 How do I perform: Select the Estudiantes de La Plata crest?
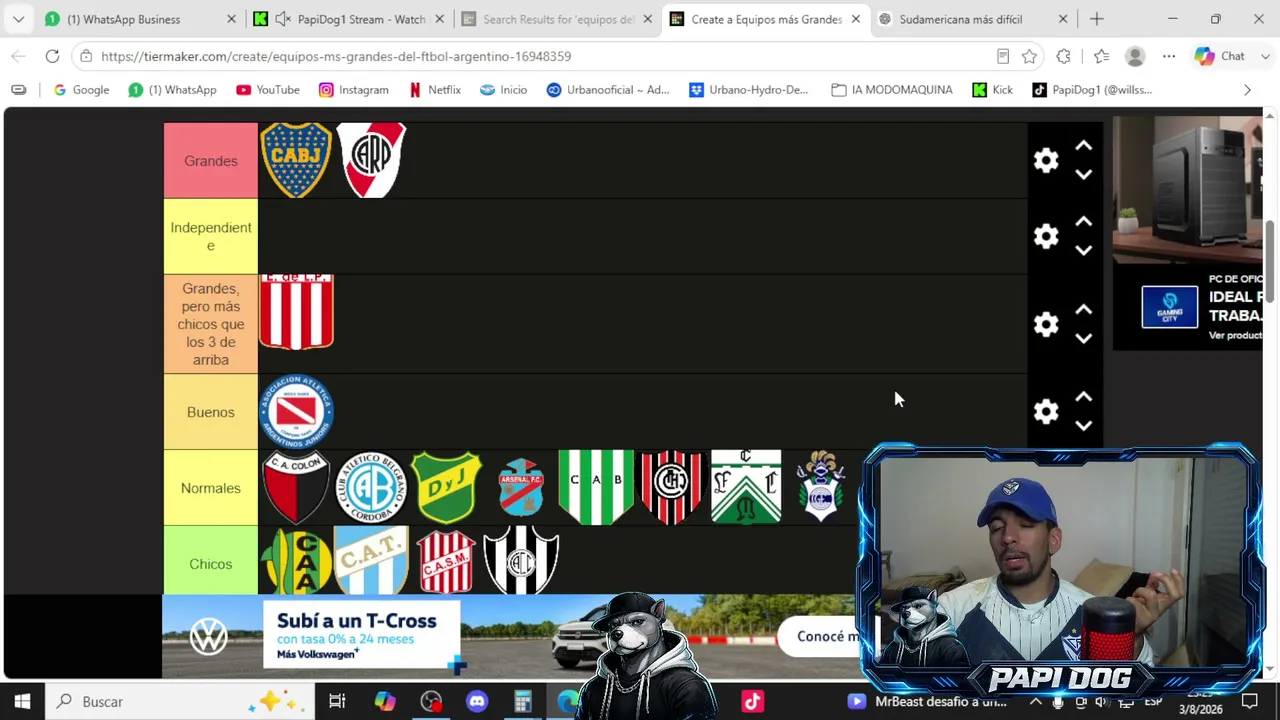click(x=296, y=312)
